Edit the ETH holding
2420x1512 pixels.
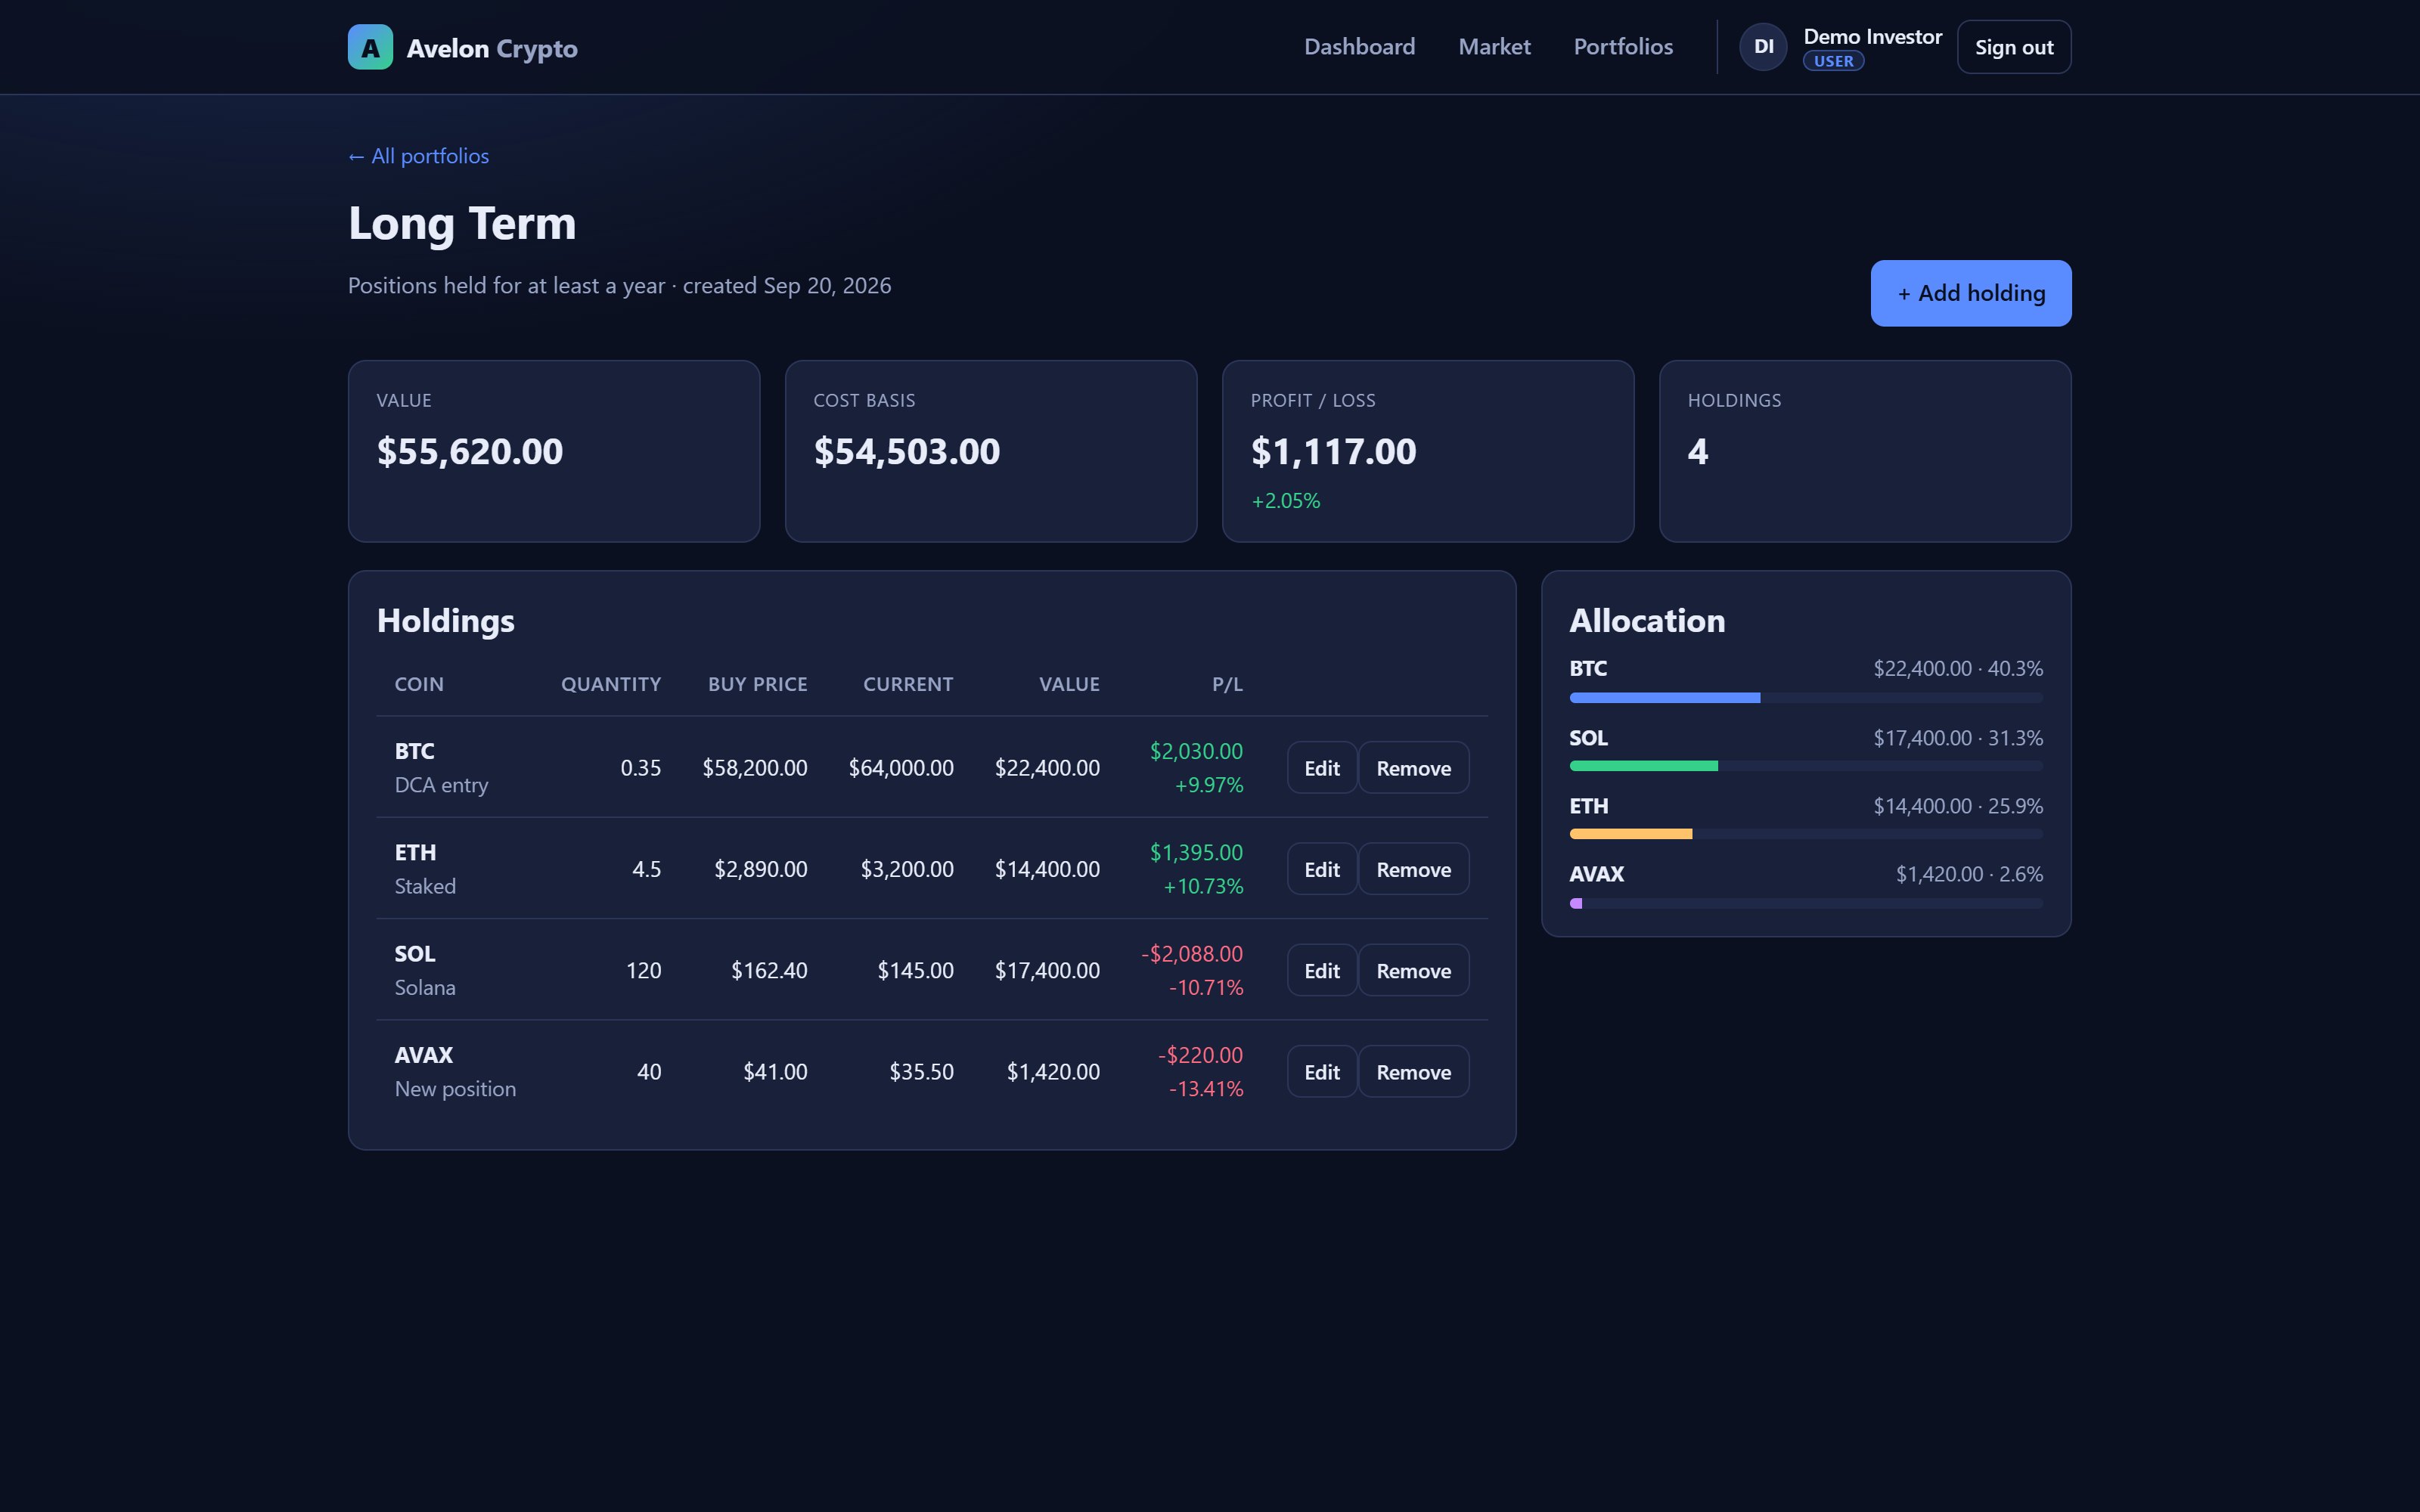[x=1321, y=869]
